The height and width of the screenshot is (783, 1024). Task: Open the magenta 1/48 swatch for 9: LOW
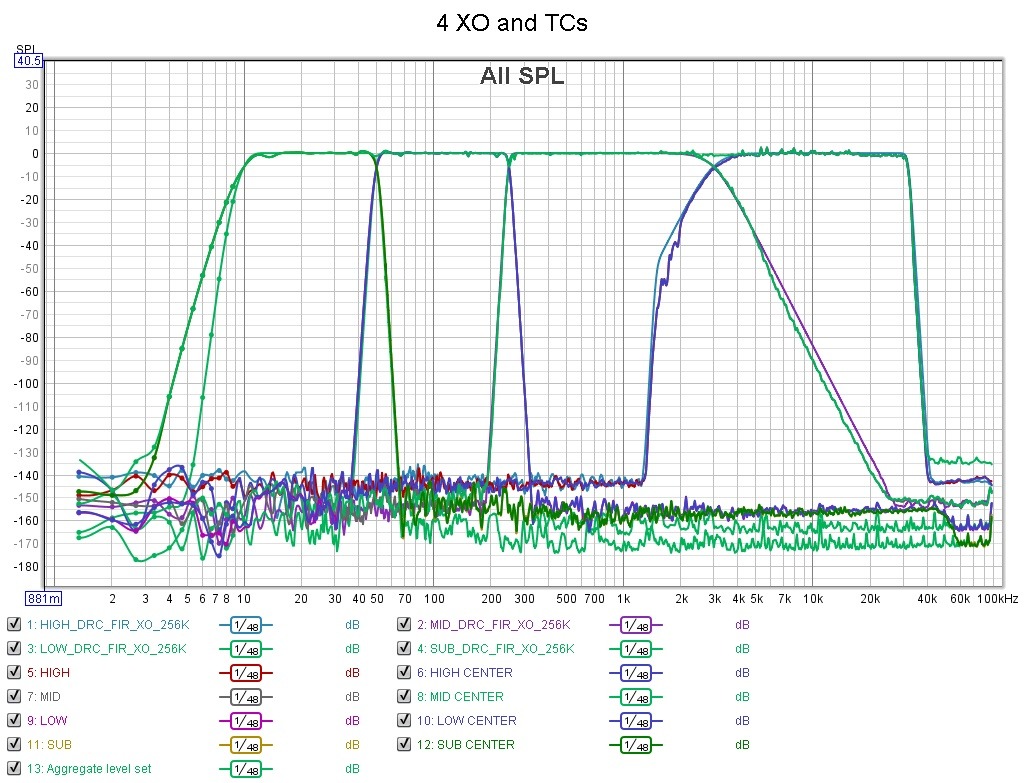(x=246, y=721)
